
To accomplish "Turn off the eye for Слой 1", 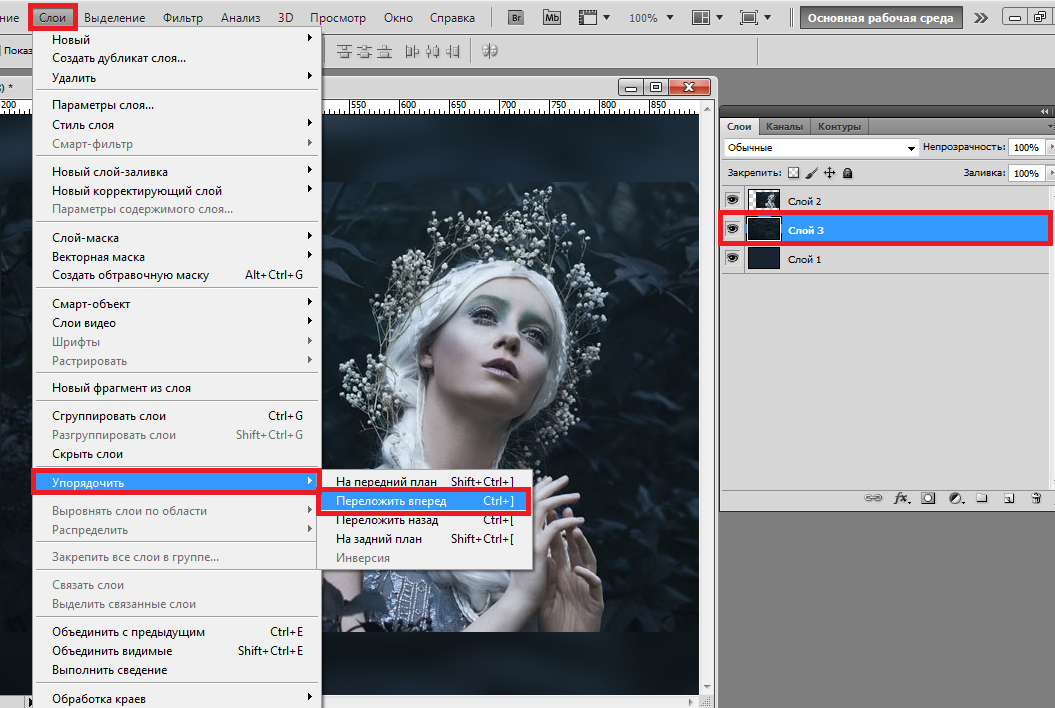I will click(x=733, y=258).
